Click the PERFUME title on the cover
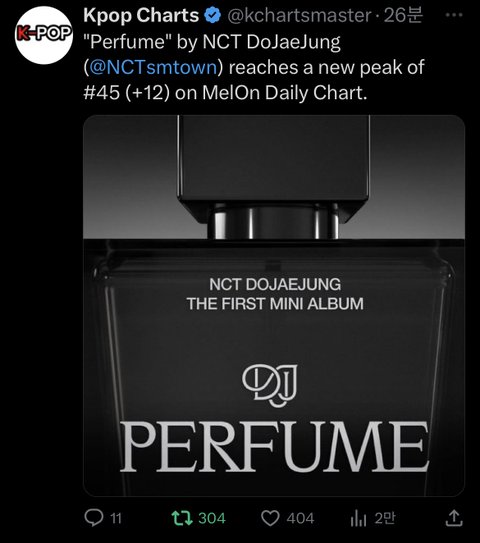480x543 pixels. coord(274,447)
